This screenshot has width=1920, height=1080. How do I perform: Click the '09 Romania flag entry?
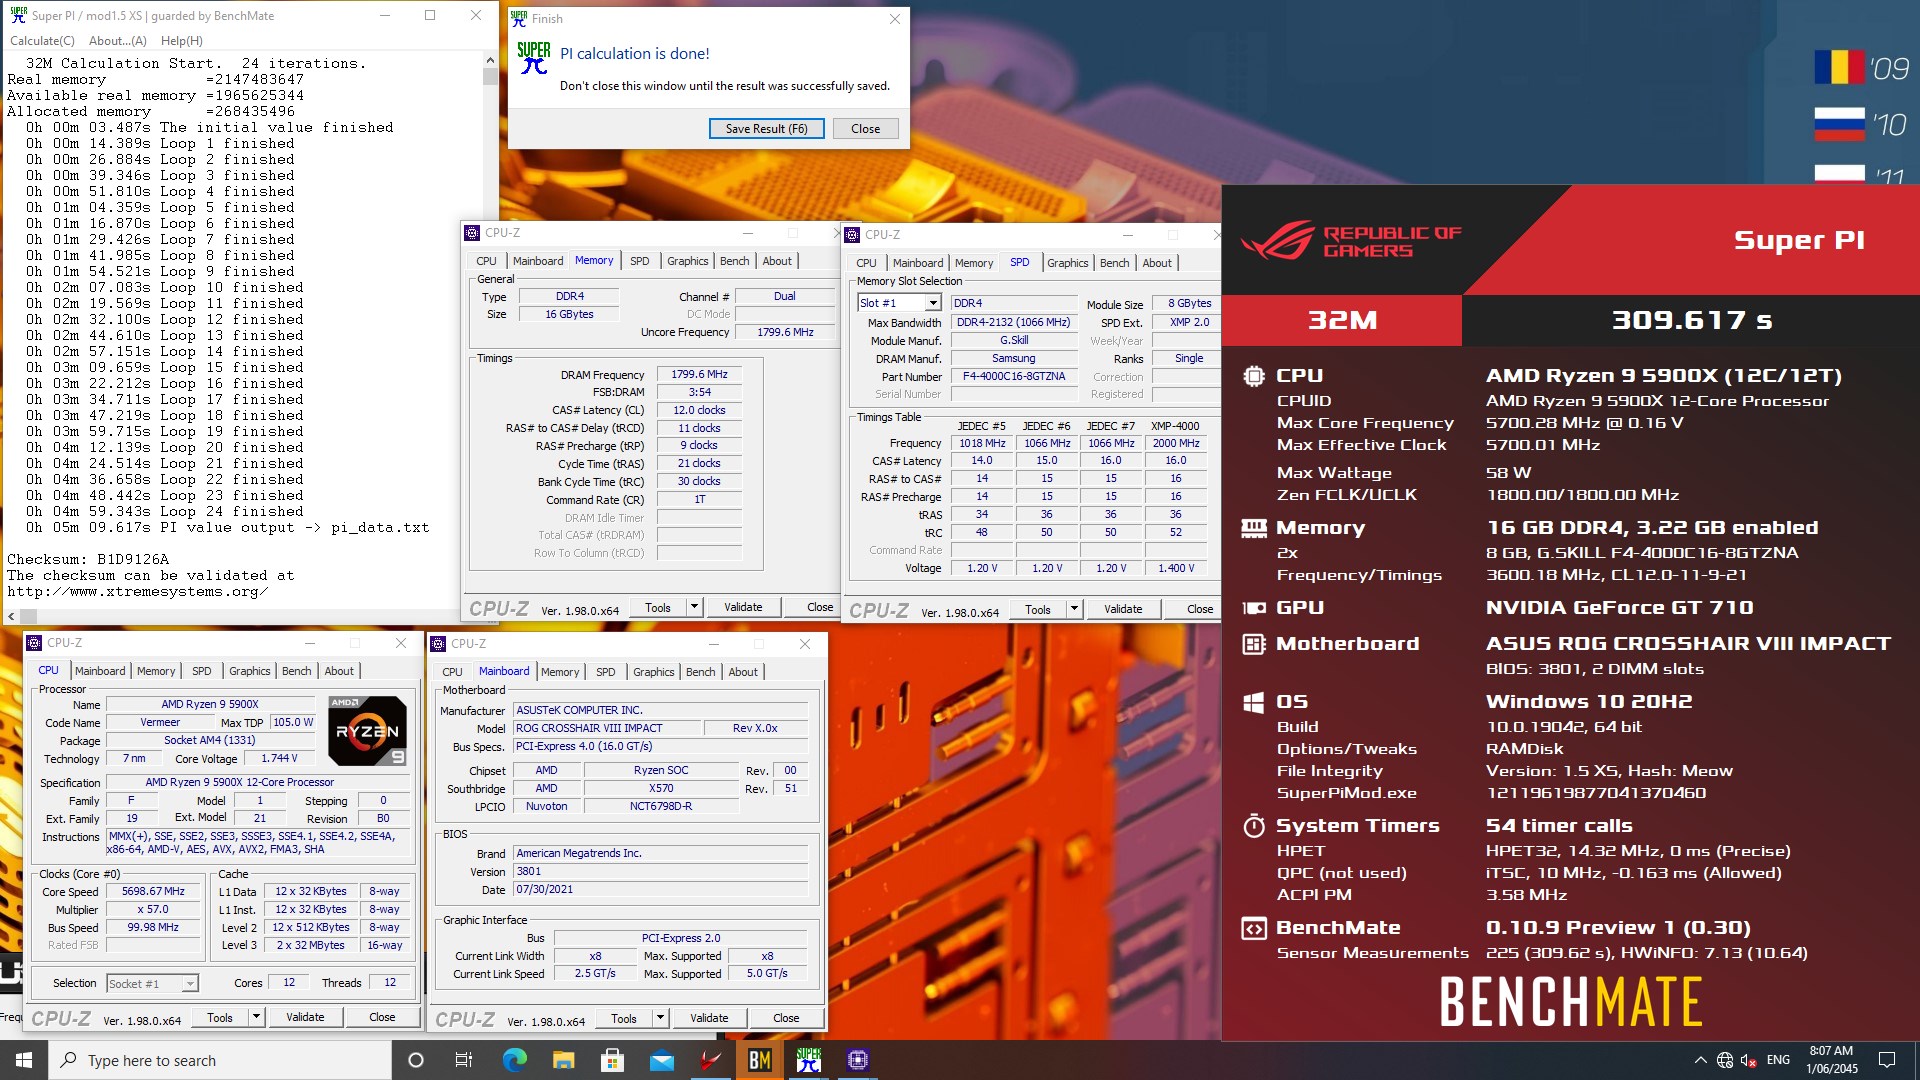pyautogui.click(x=1862, y=68)
